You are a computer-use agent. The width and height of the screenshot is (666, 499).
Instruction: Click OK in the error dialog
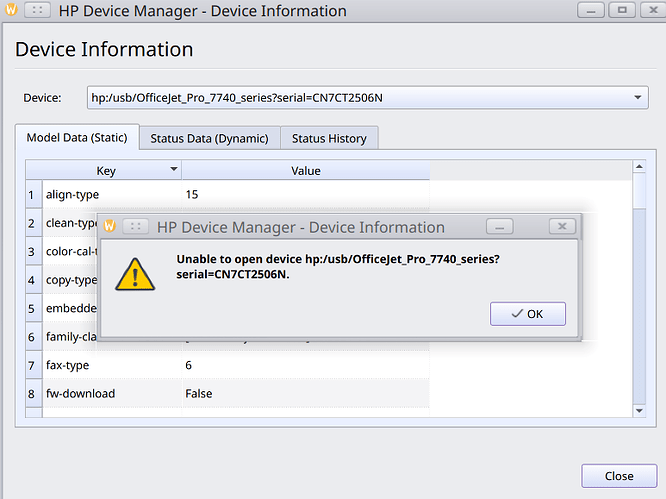528,314
